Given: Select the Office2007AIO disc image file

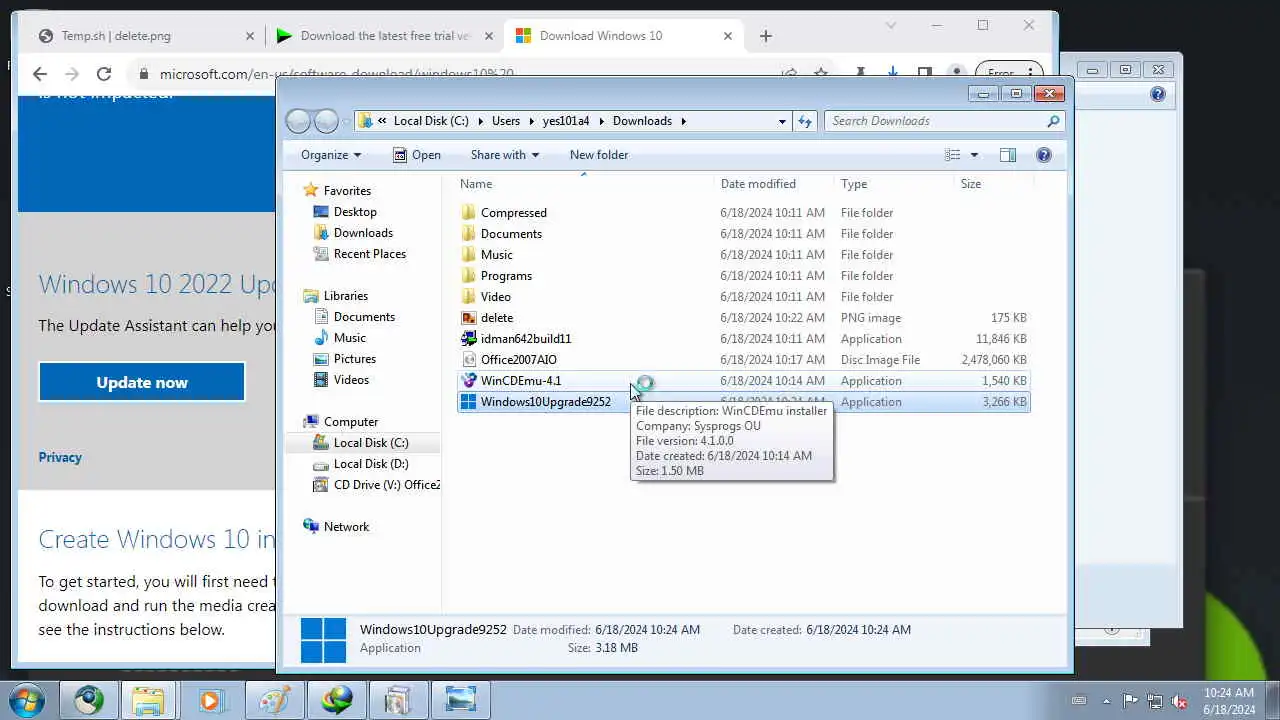Looking at the screenshot, I should pos(519,360).
